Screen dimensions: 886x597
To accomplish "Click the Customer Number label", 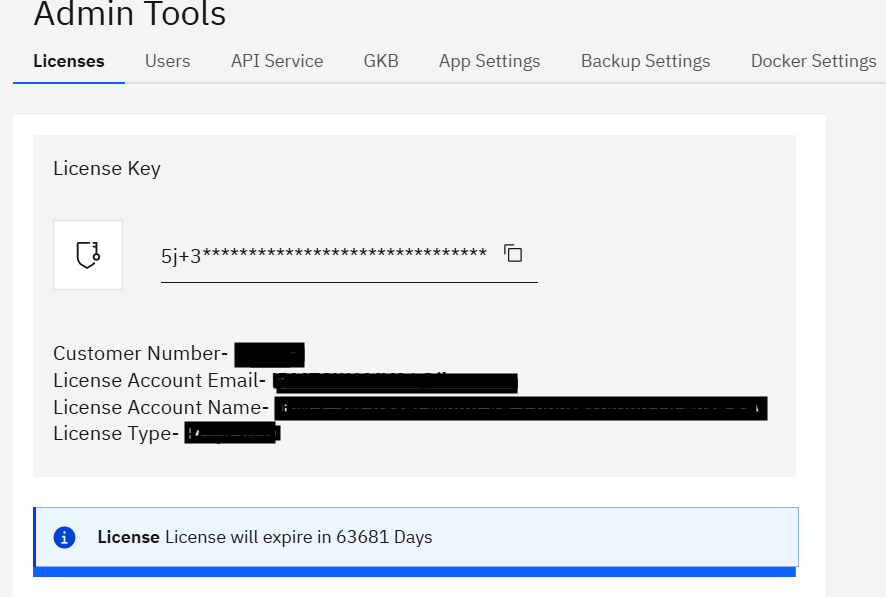I will click(141, 353).
